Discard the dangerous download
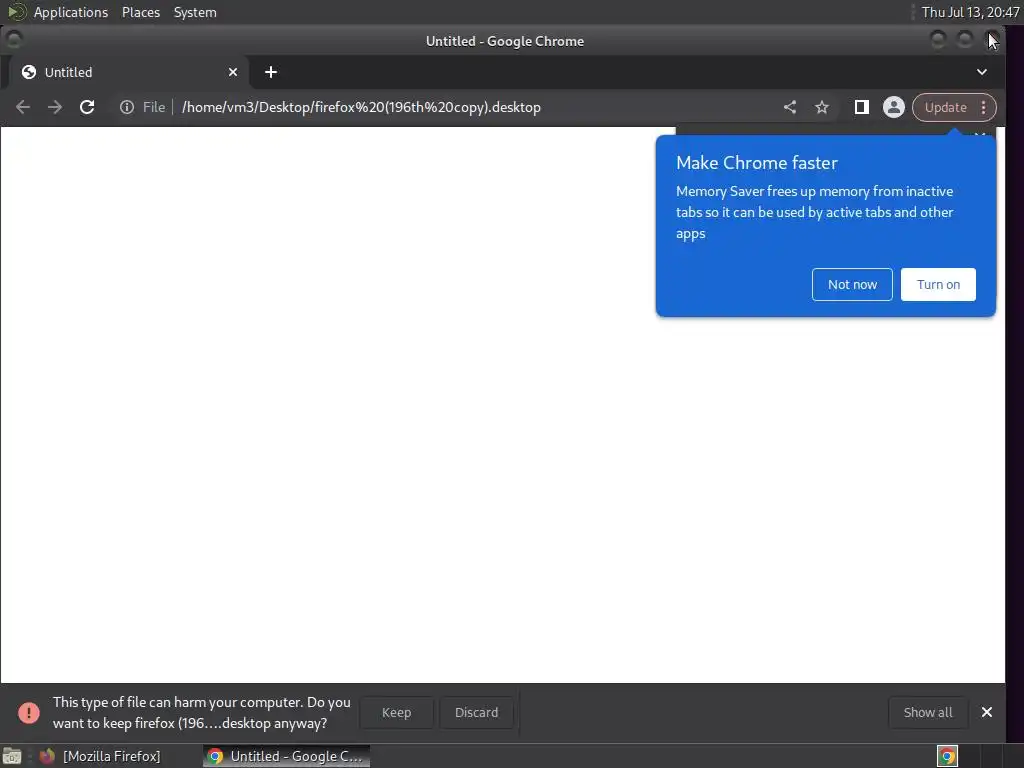The width and height of the screenshot is (1024, 768). 476,712
